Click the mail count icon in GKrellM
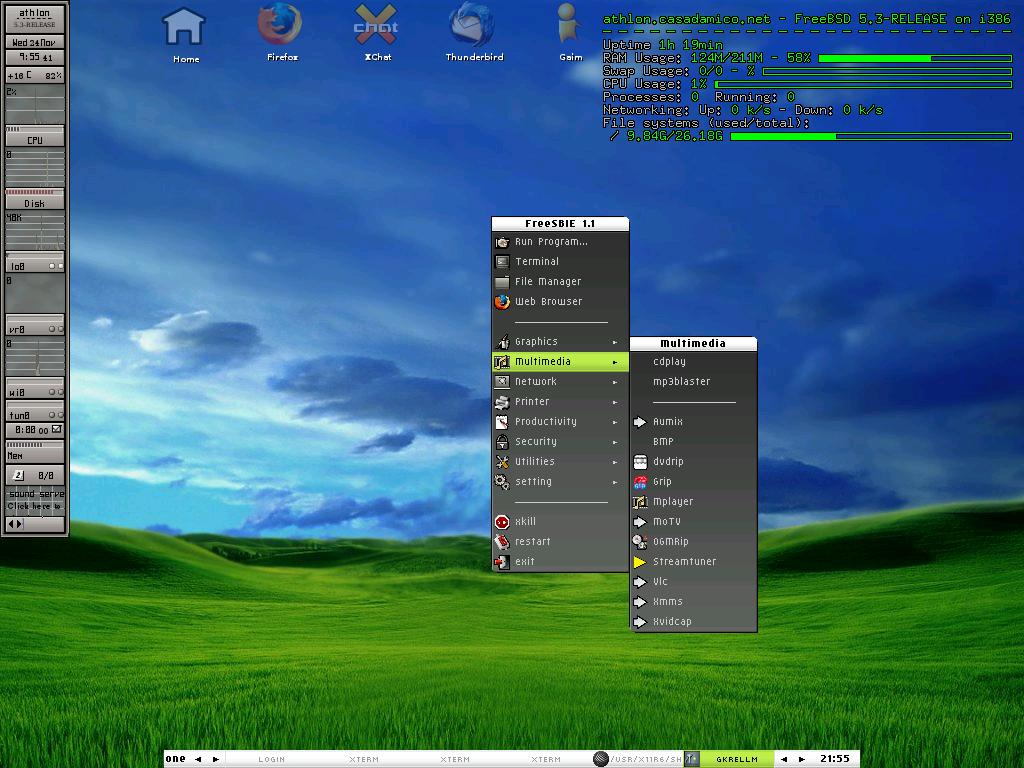Viewport: 1024px width, 768px height. click(x=19, y=475)
